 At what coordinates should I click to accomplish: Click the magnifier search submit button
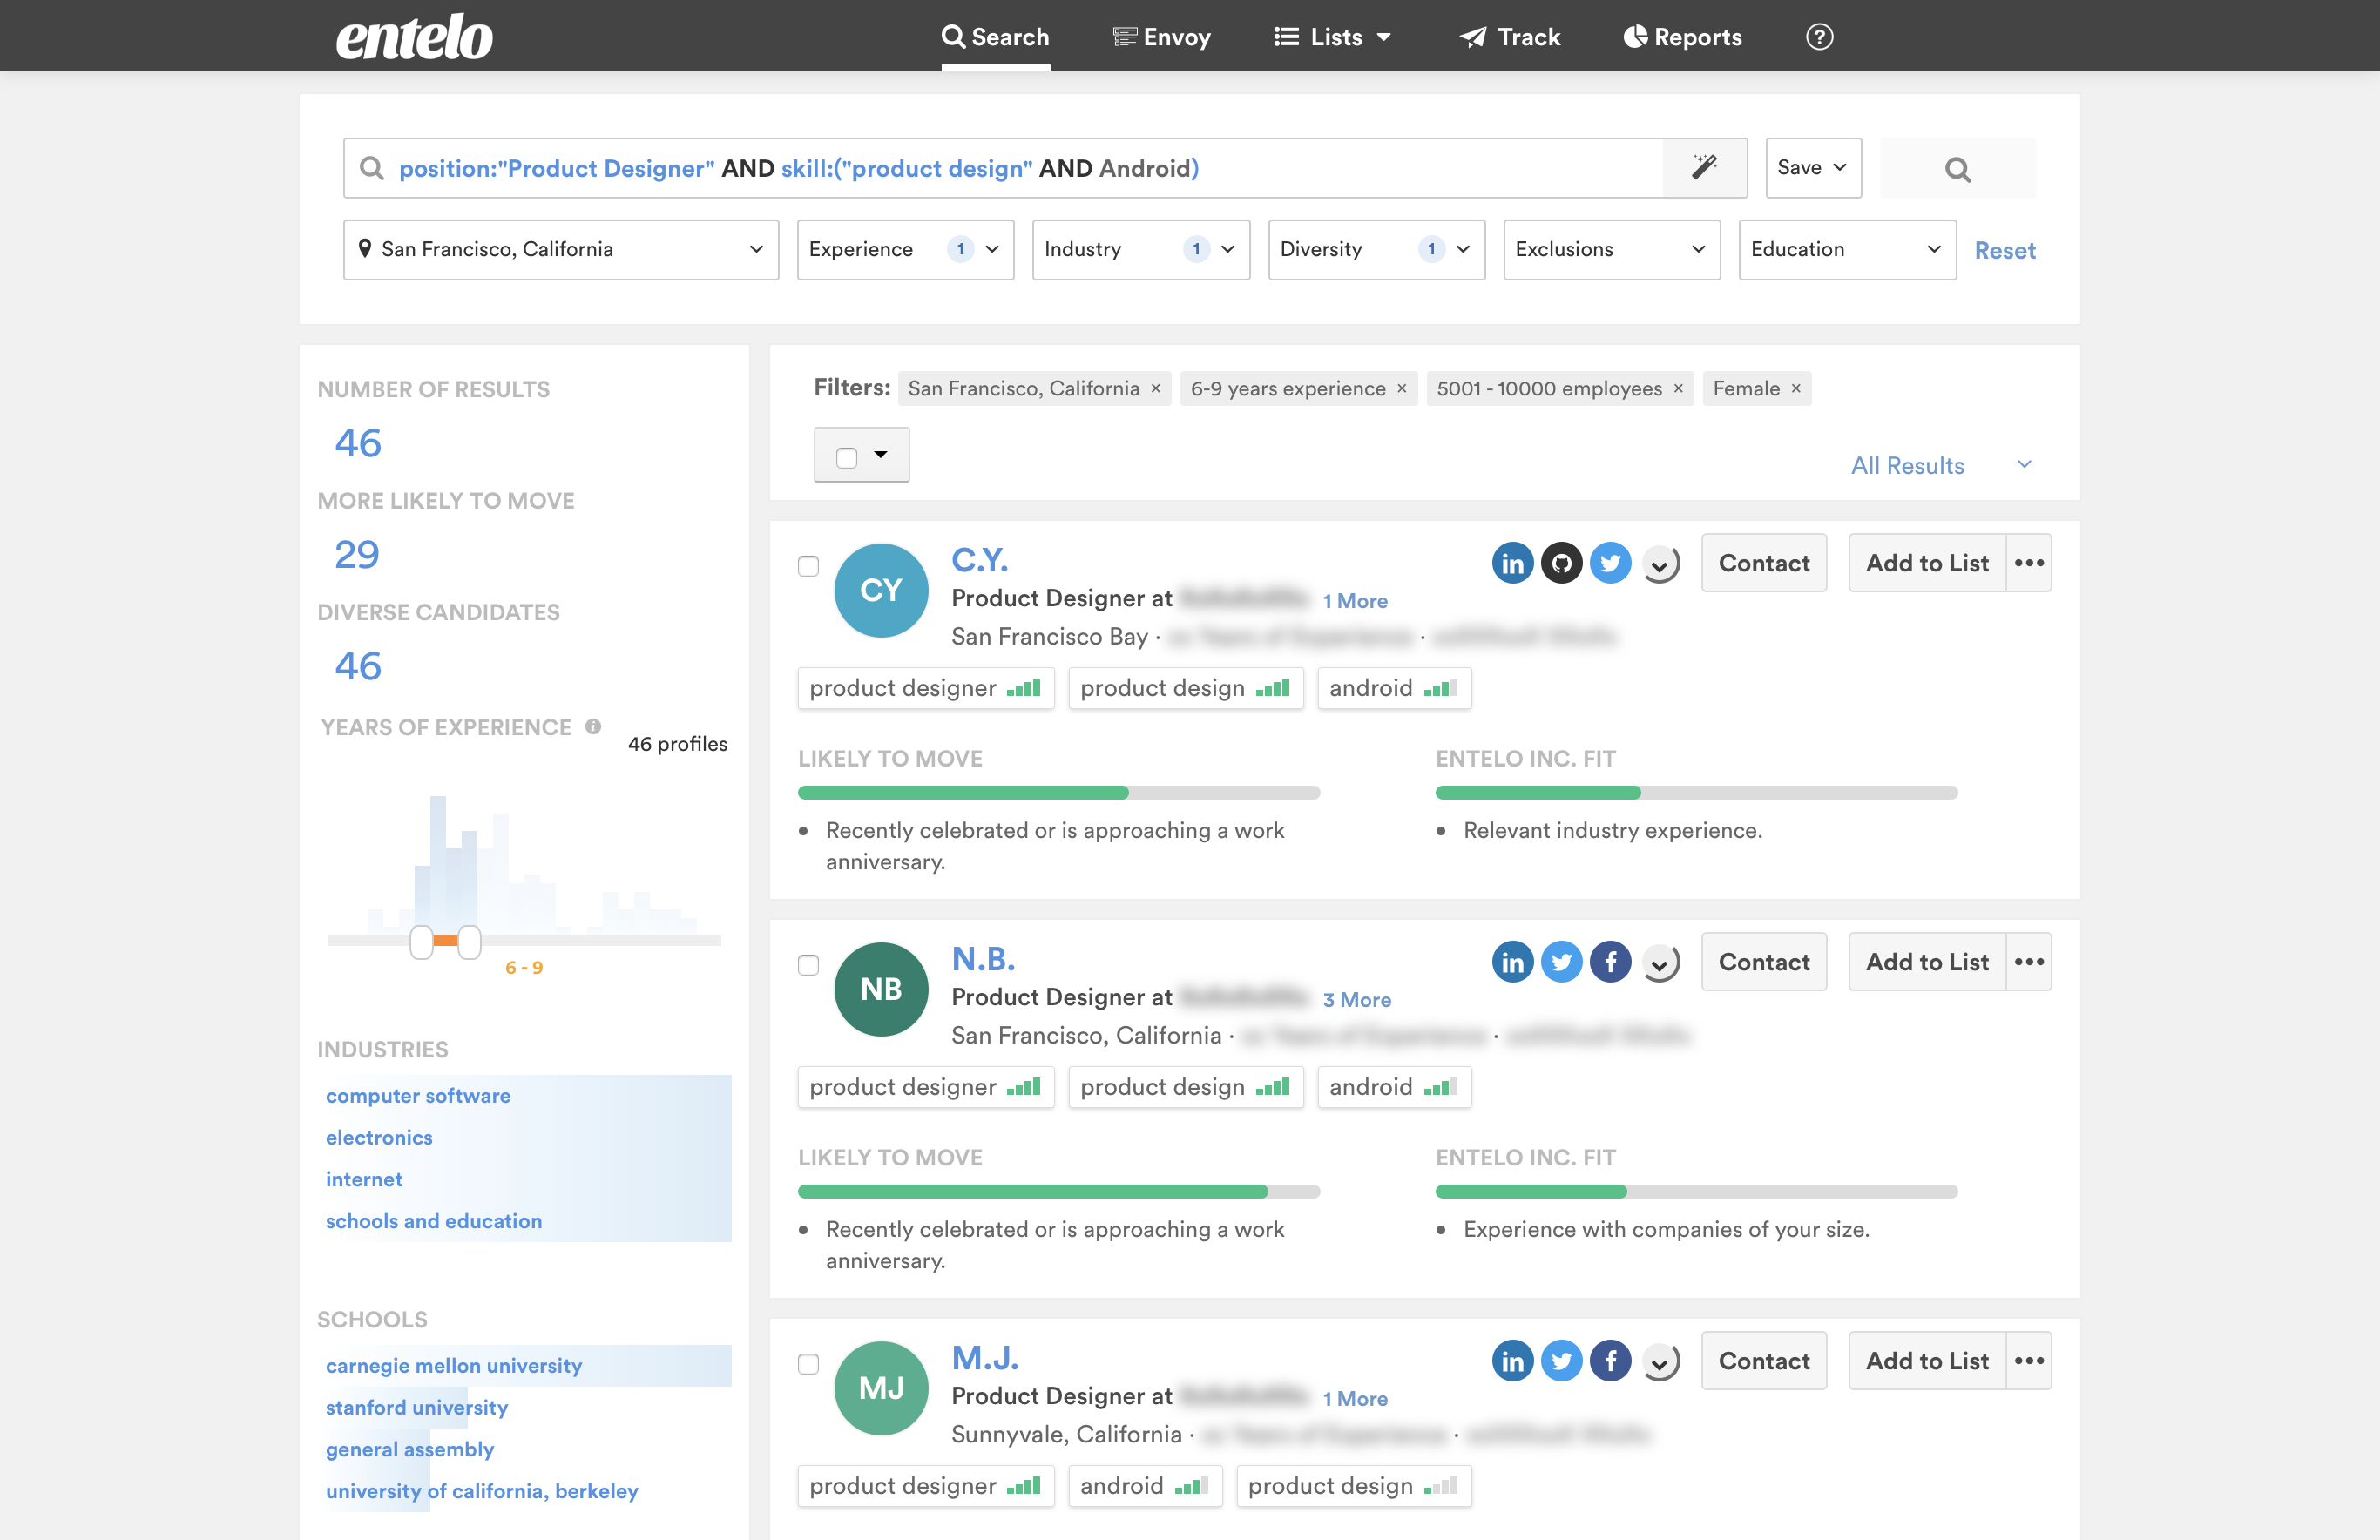coord(1957,169)
